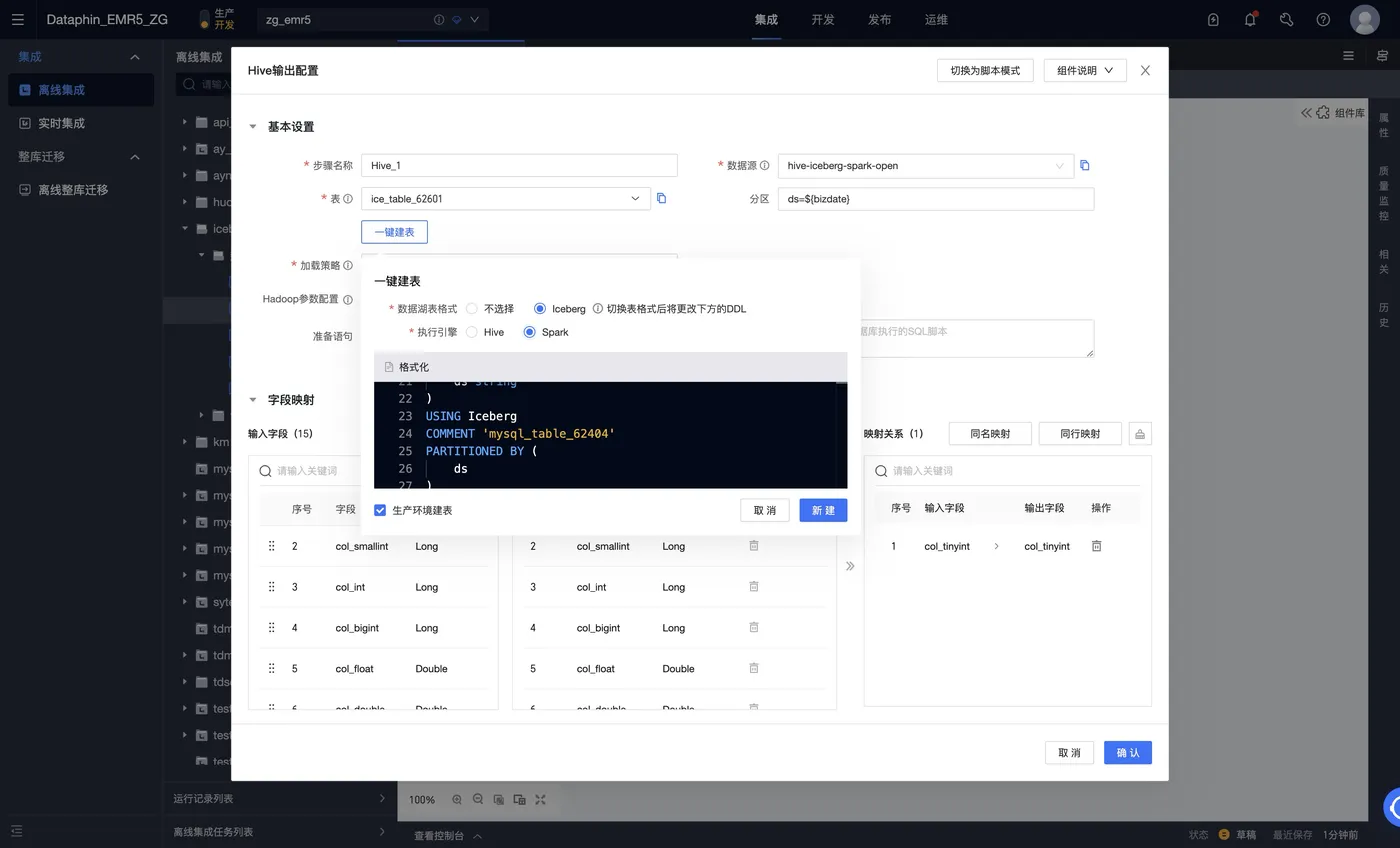Click the 同名映射 button
The height and width of the screenshot is (848, 1400).
pyautogui.click(x=990, y=433)
